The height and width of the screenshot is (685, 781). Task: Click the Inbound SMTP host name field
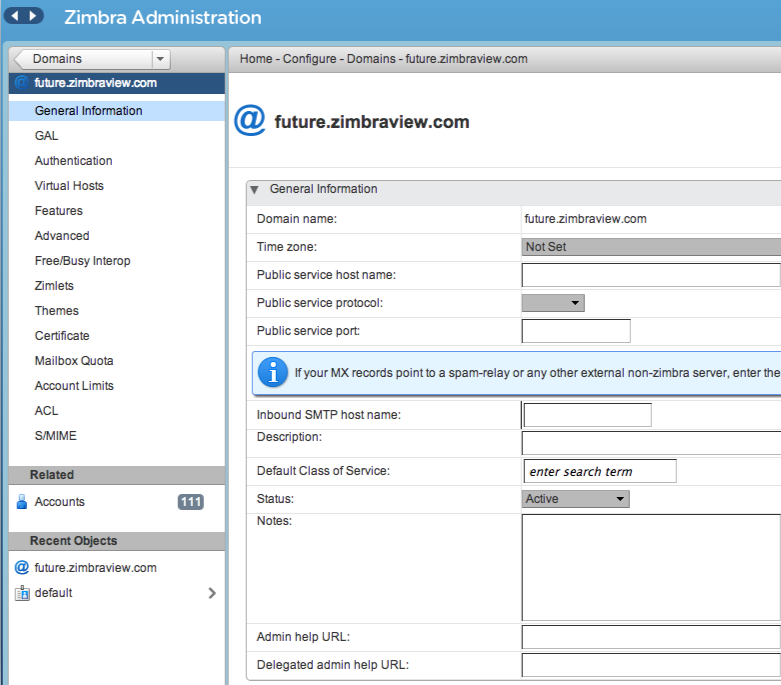point(588,415)
